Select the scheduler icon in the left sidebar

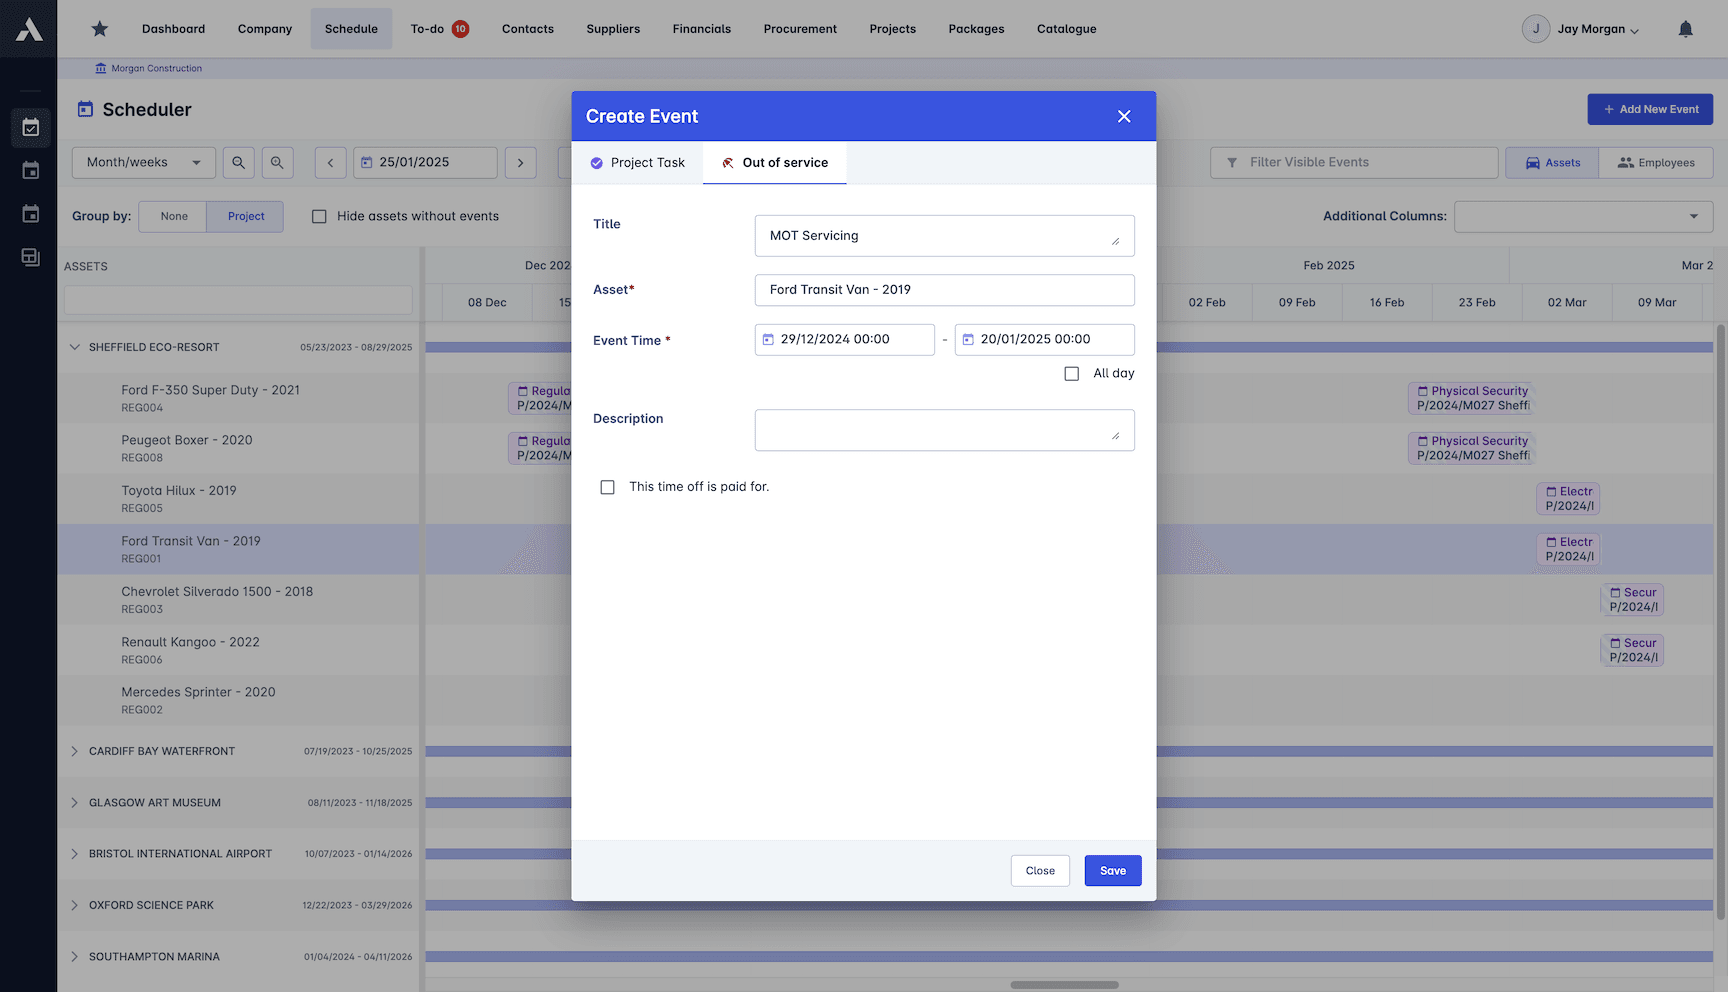tap(30, 128)
